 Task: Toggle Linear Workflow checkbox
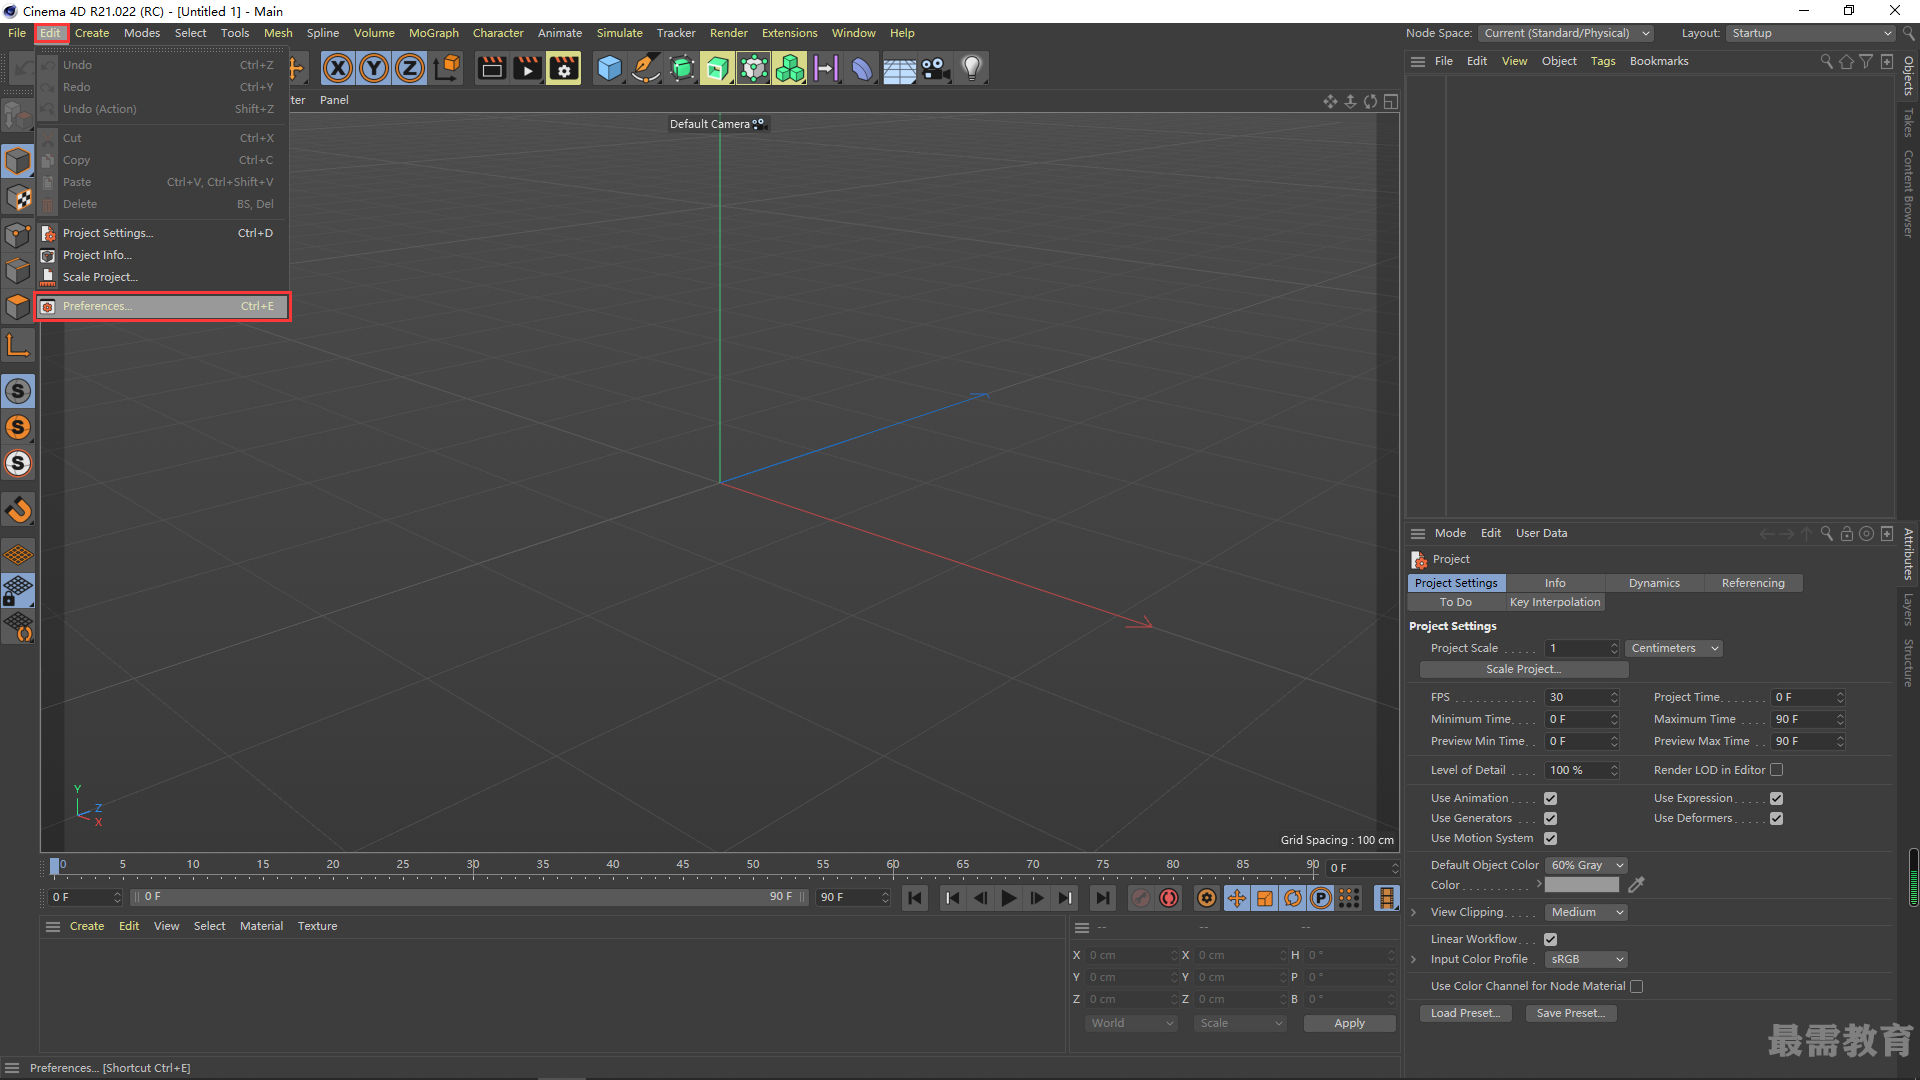click(x=1550, y=939)
